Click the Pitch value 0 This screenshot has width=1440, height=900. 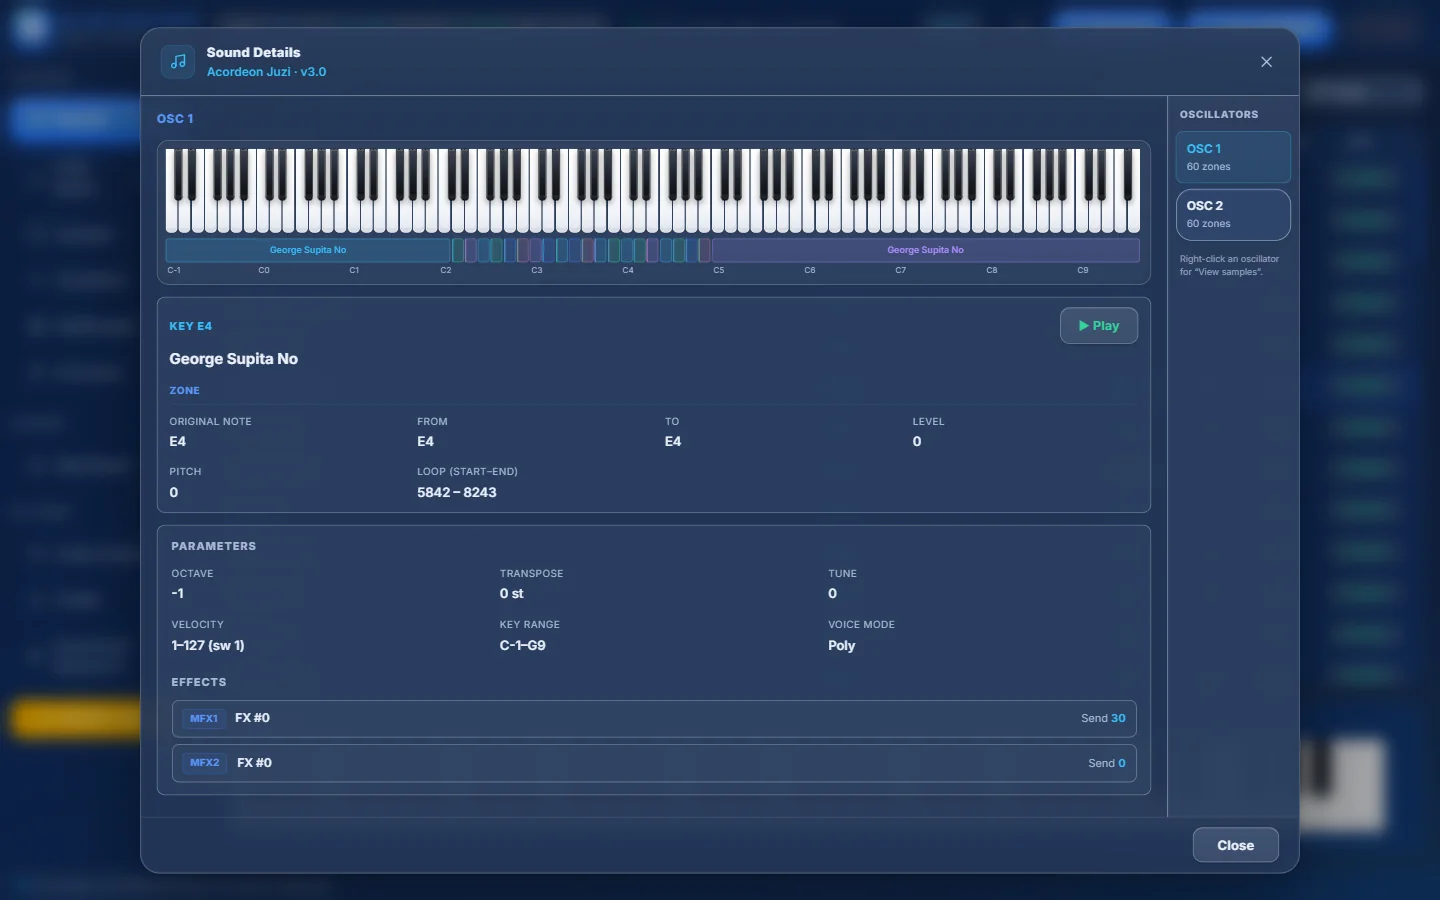[174, 492]
